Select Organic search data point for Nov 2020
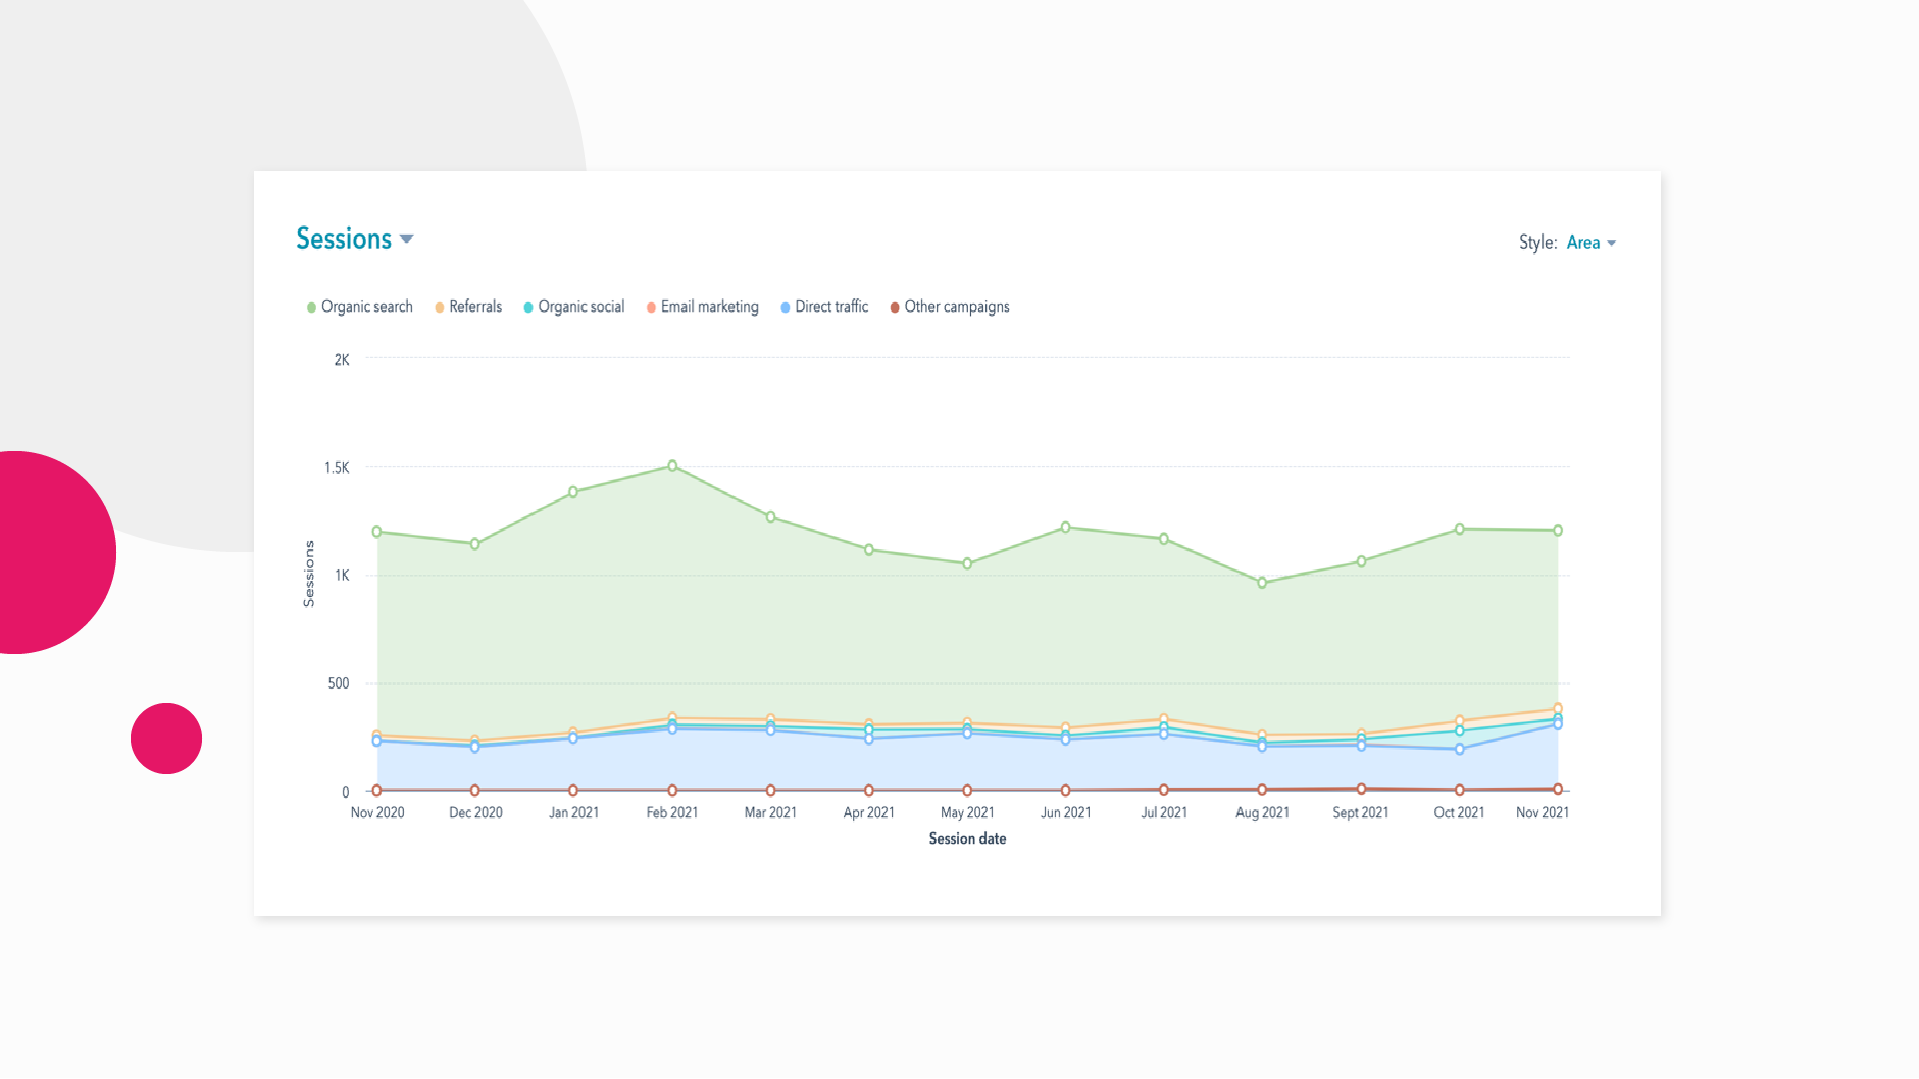 [x=377, y=532]
